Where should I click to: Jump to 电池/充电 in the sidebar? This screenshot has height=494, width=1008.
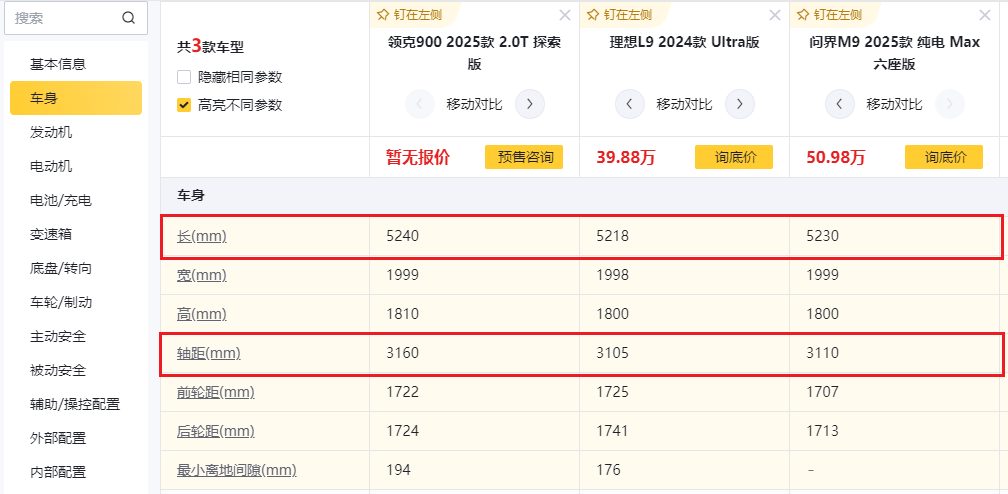(60, 200)
